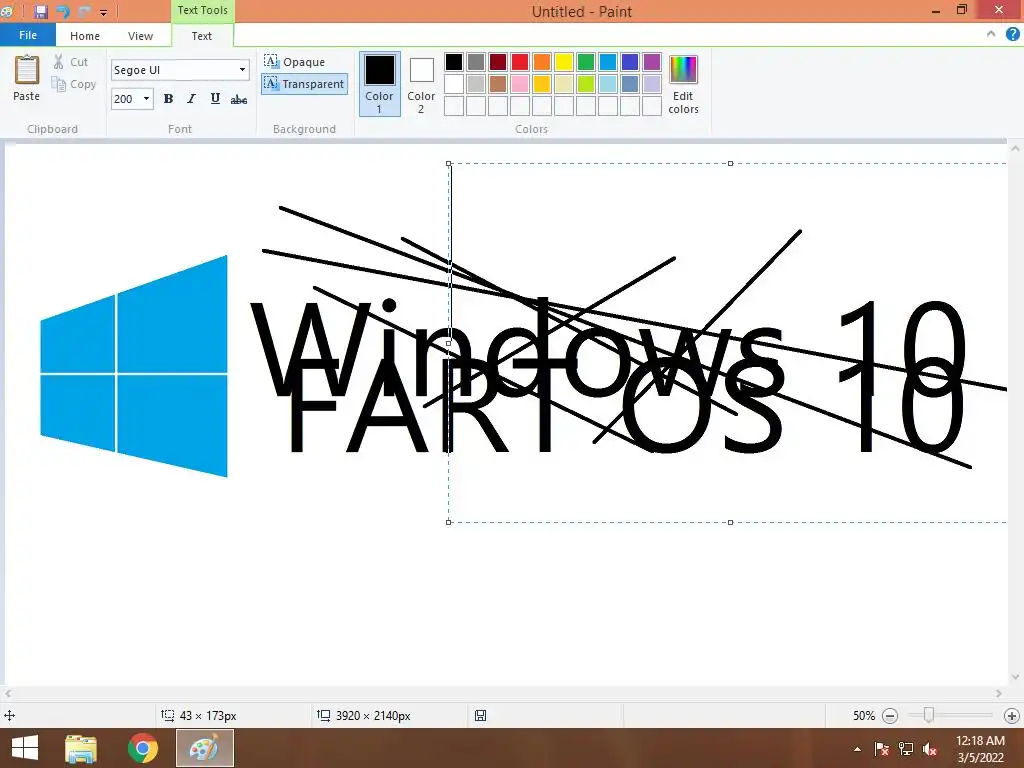Click the Redo arrow in title bar
This screenshot has width=1024, height=768.
click(x=84, y=11)
